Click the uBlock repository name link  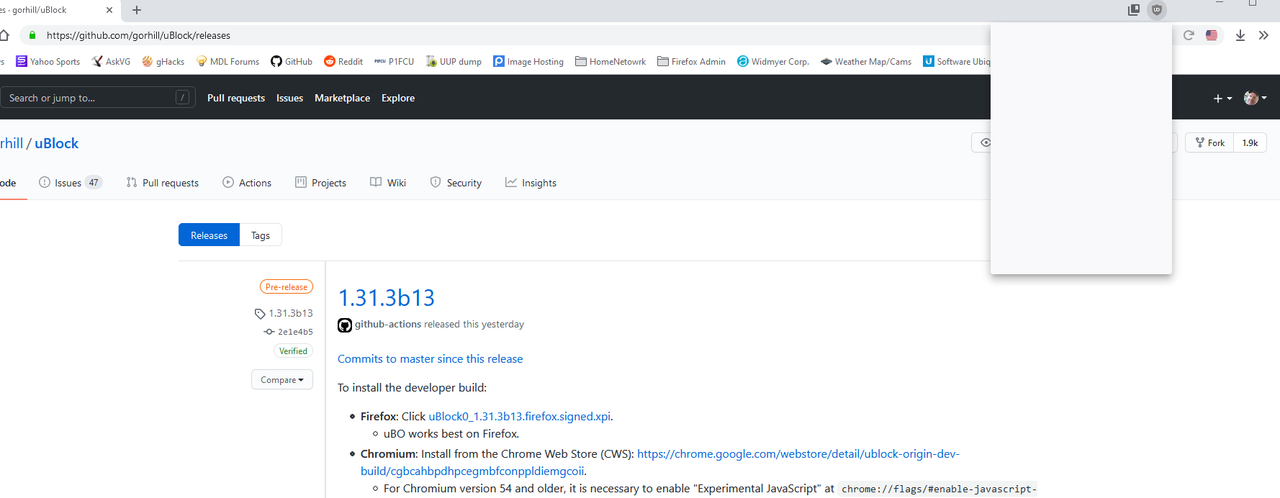click(57, 143)
